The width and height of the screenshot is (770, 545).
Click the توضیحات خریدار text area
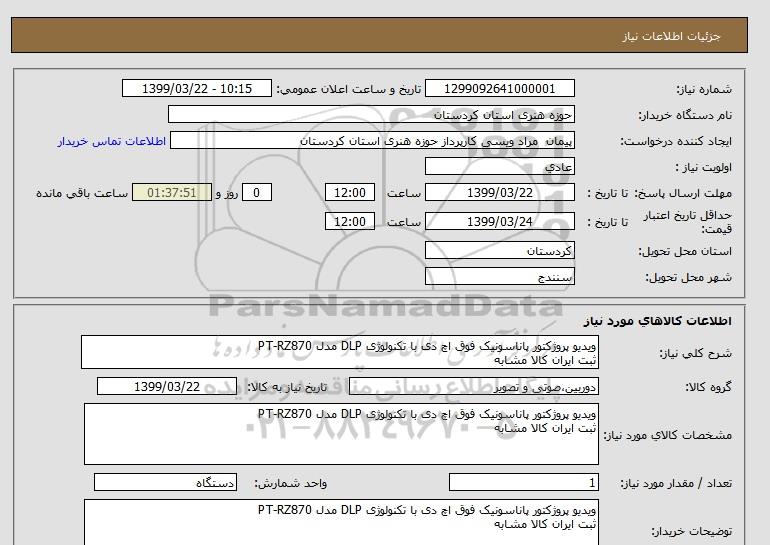click(341, 522)
